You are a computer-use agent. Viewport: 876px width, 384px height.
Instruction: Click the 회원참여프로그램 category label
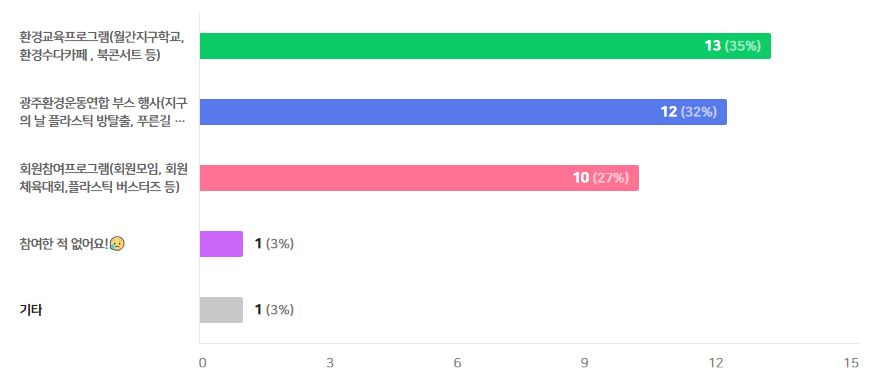(103, 178)
